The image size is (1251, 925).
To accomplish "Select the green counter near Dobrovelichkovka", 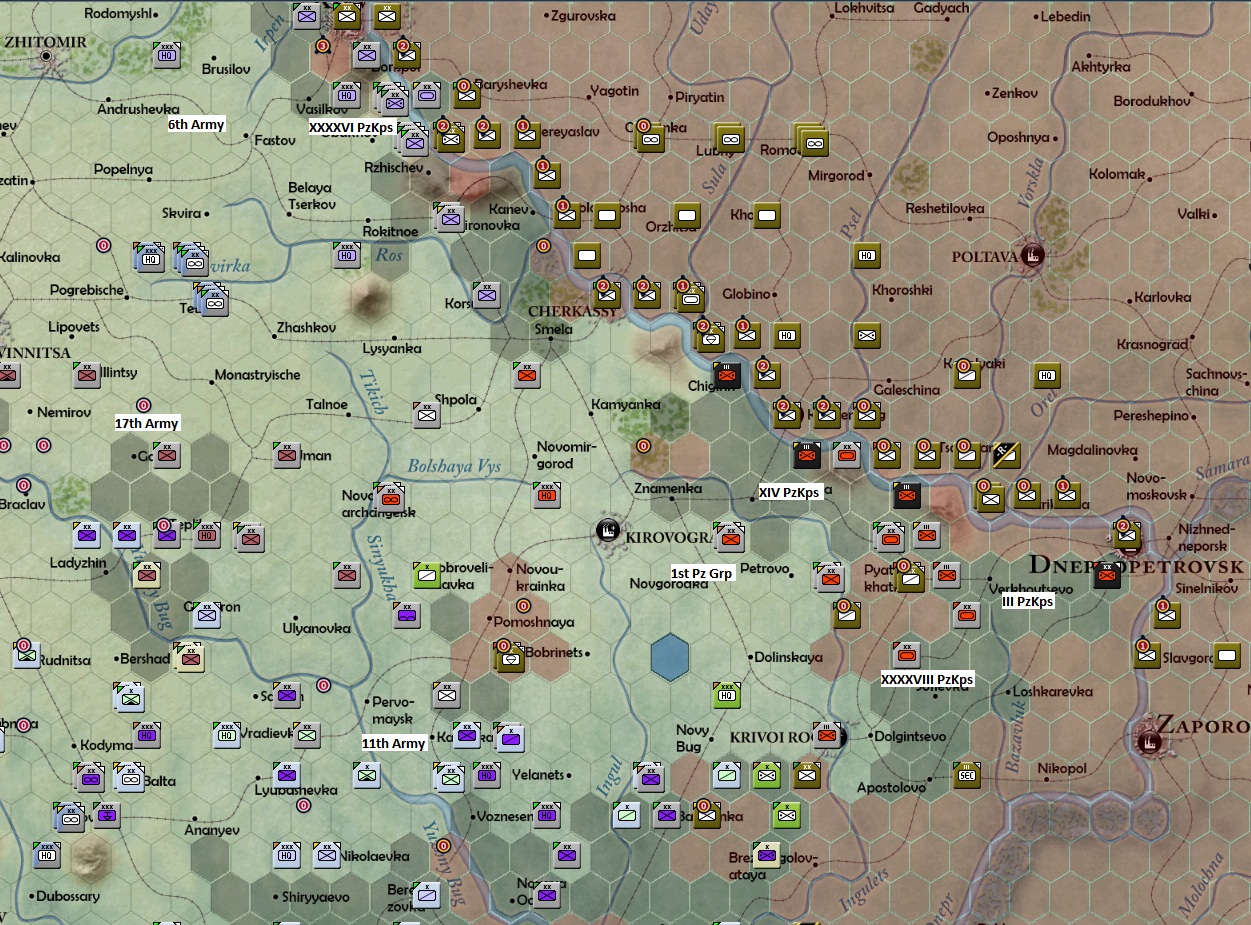I will [427, 575].
